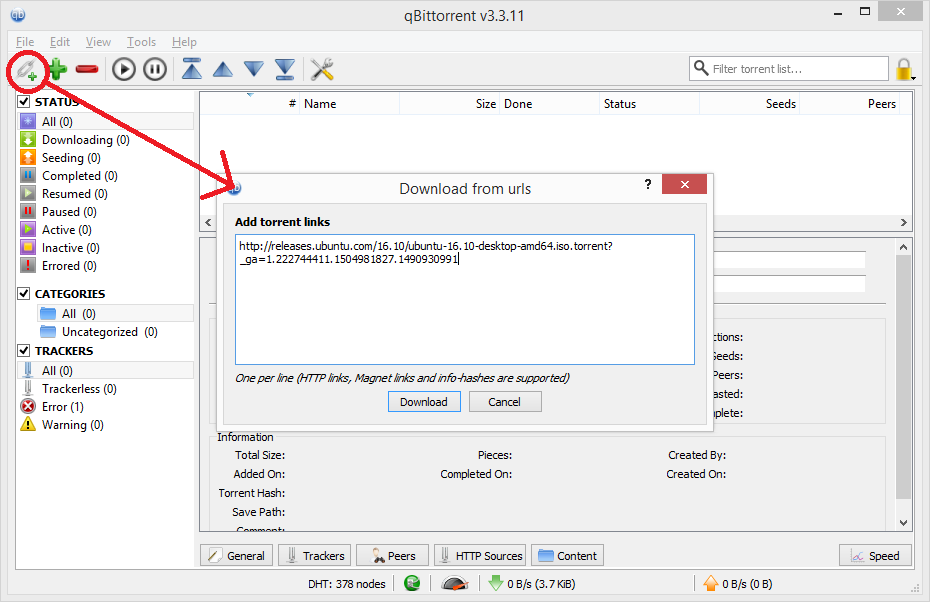Select the Resumed (0) filter
This screenshot has width=930, height=602.
pyautogui.click(x=106, y=194)
